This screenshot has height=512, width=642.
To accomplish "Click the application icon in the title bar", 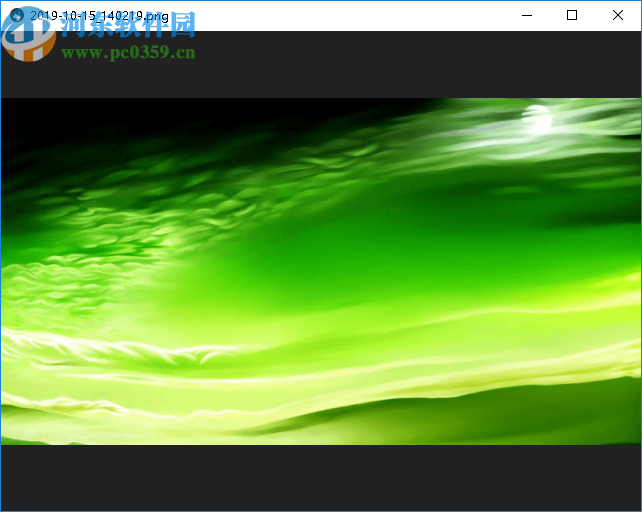I will click(17, 16).
